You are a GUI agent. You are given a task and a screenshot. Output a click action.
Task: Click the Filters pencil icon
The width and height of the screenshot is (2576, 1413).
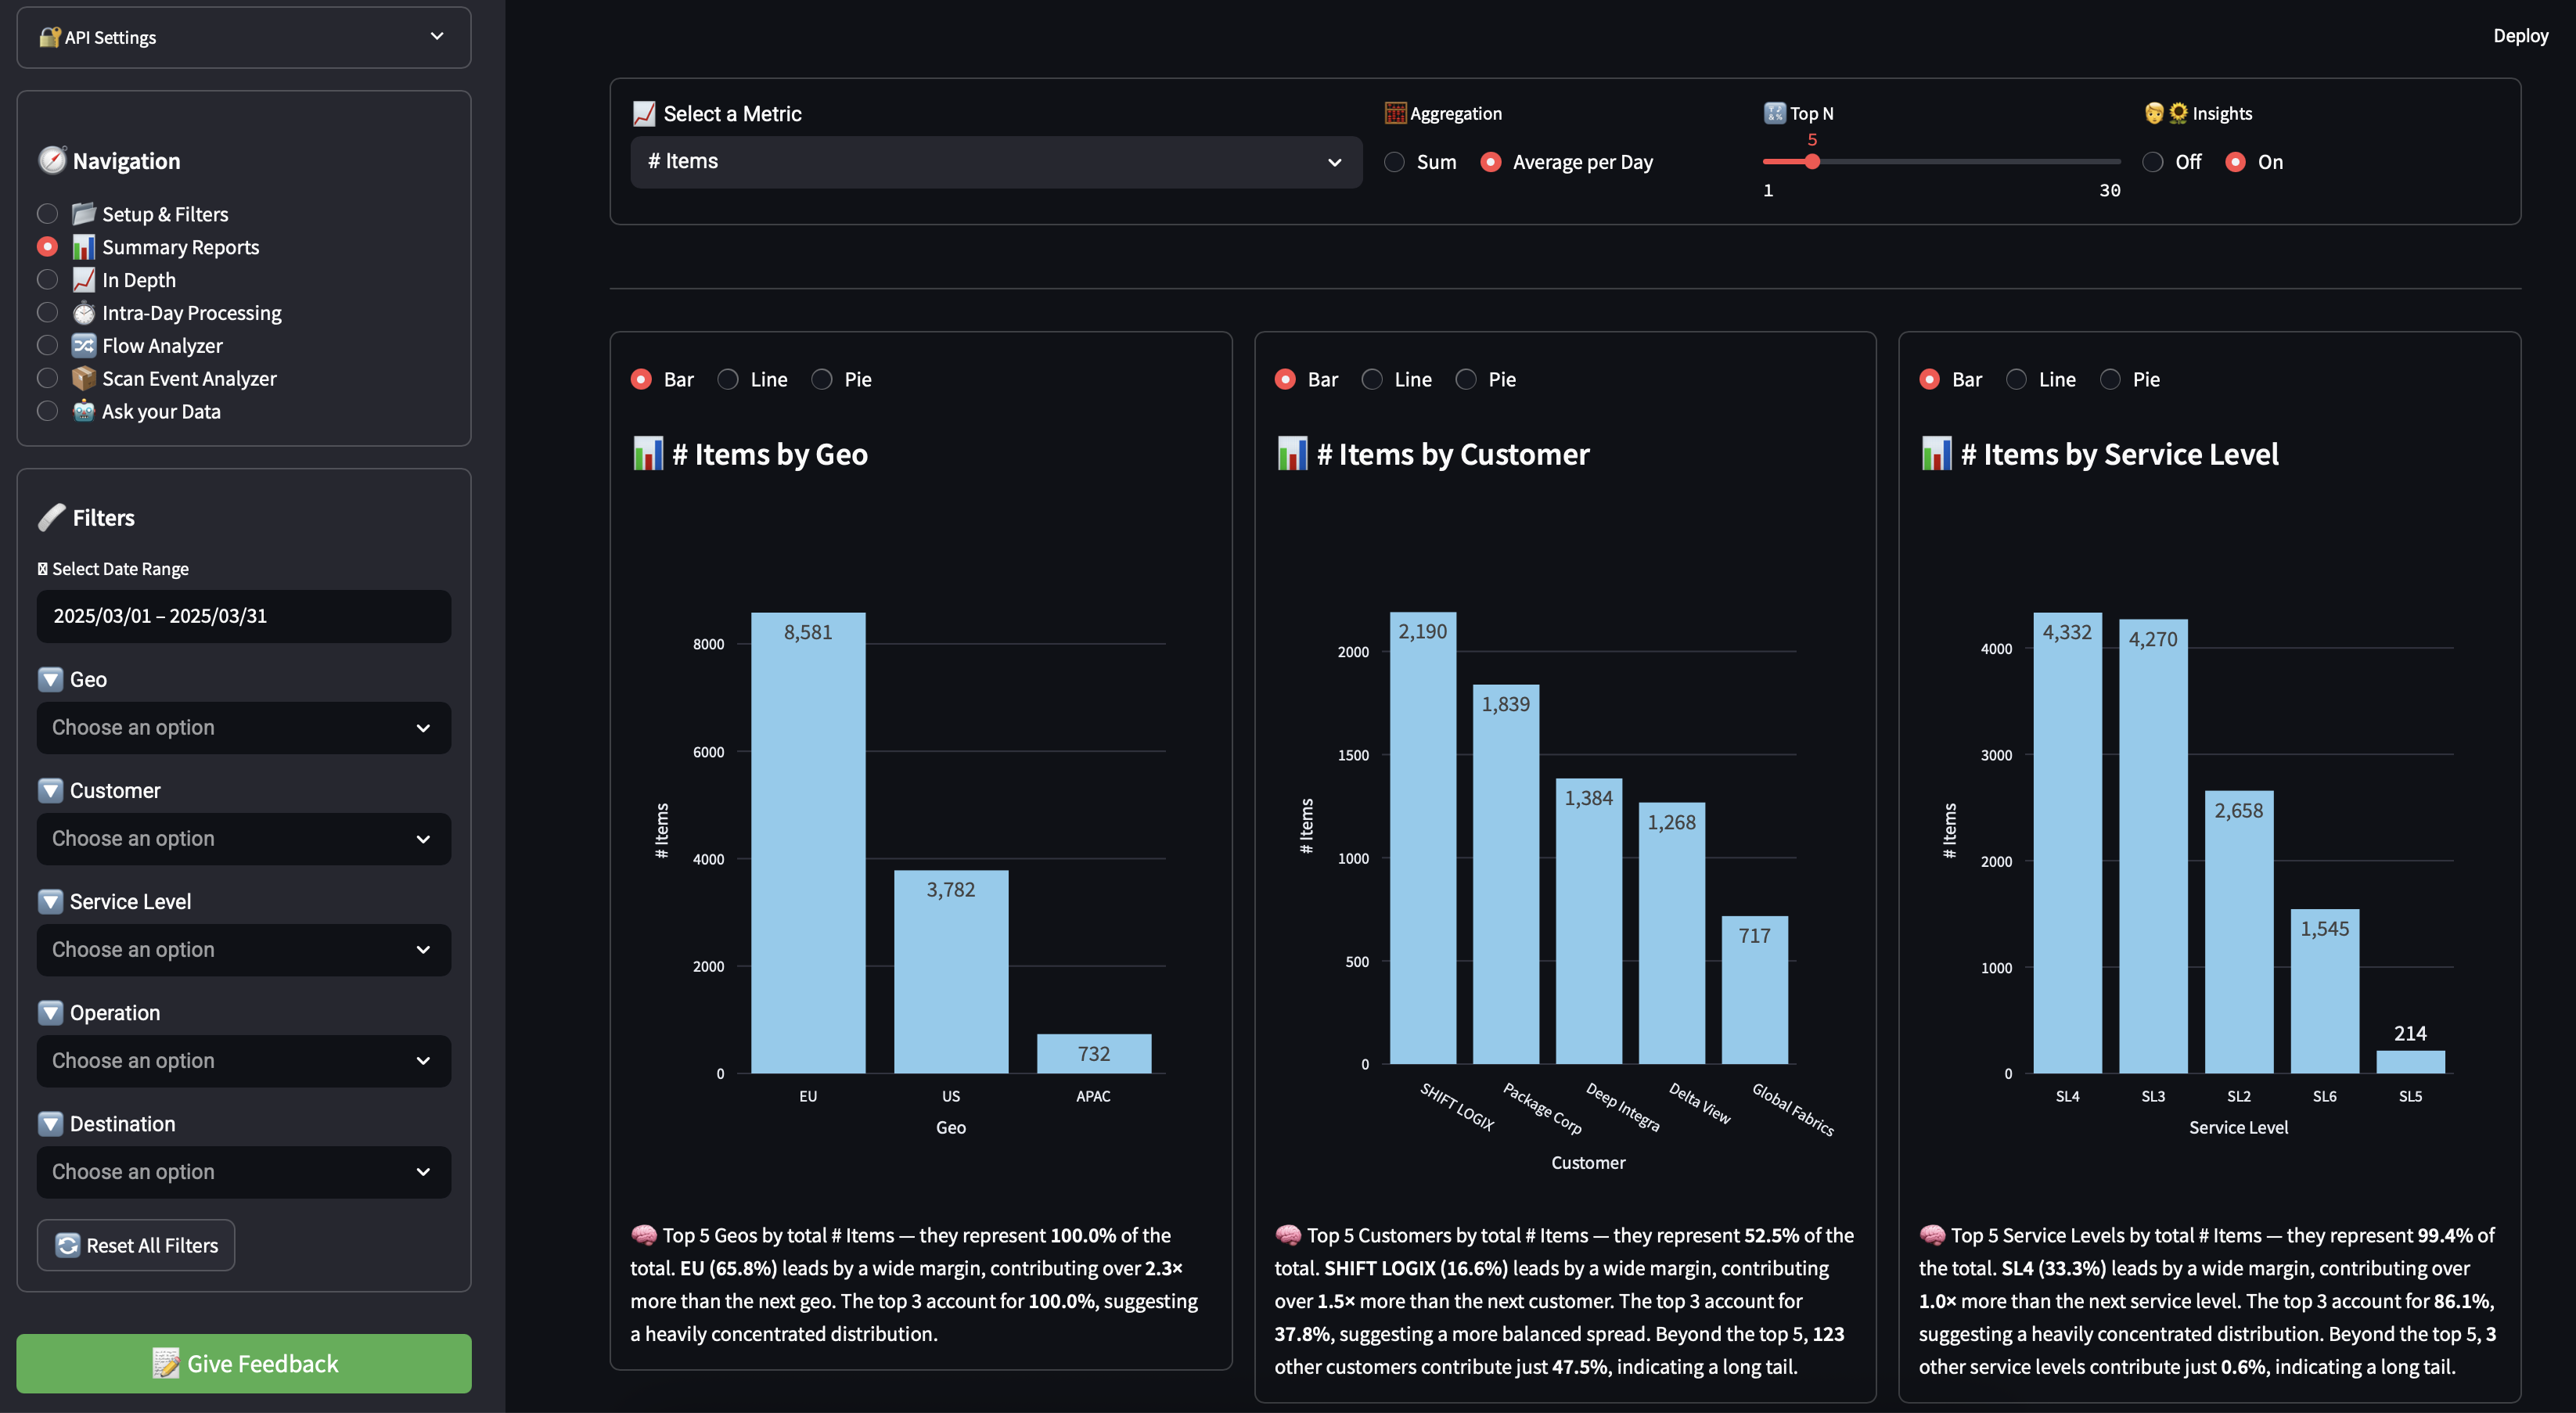[x=52, y=517]
